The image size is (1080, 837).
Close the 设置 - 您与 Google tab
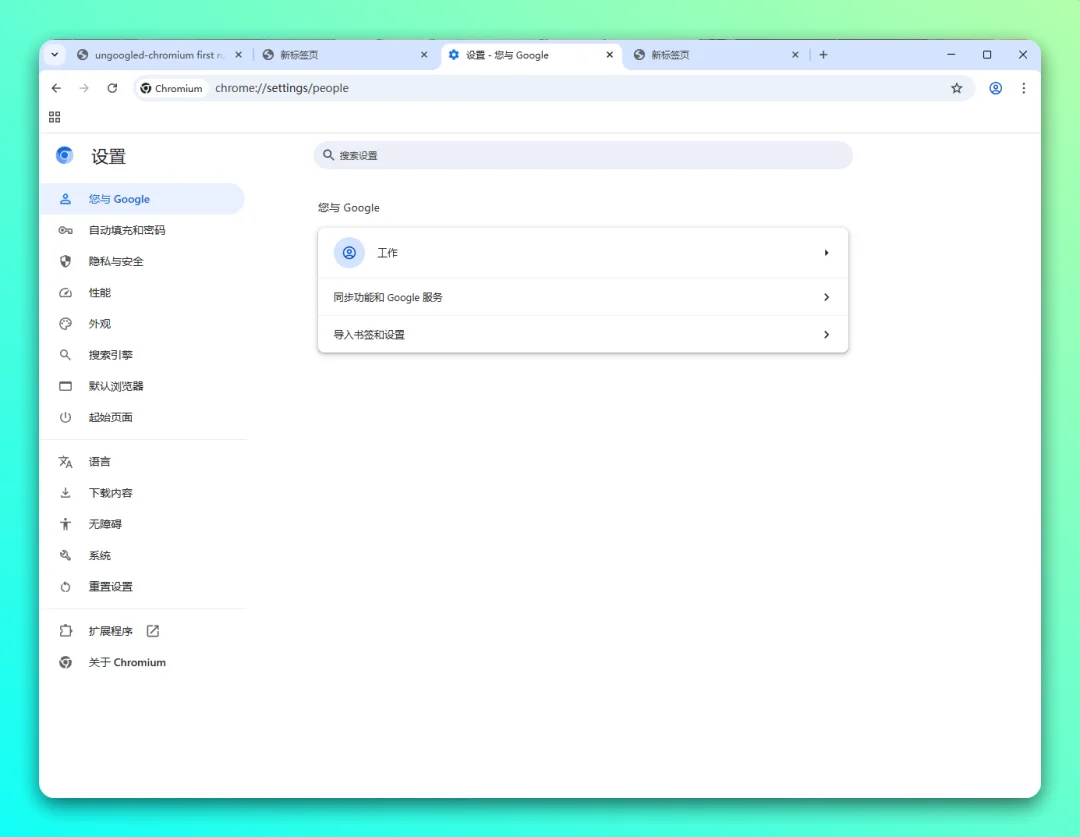(x=610, y=54)
